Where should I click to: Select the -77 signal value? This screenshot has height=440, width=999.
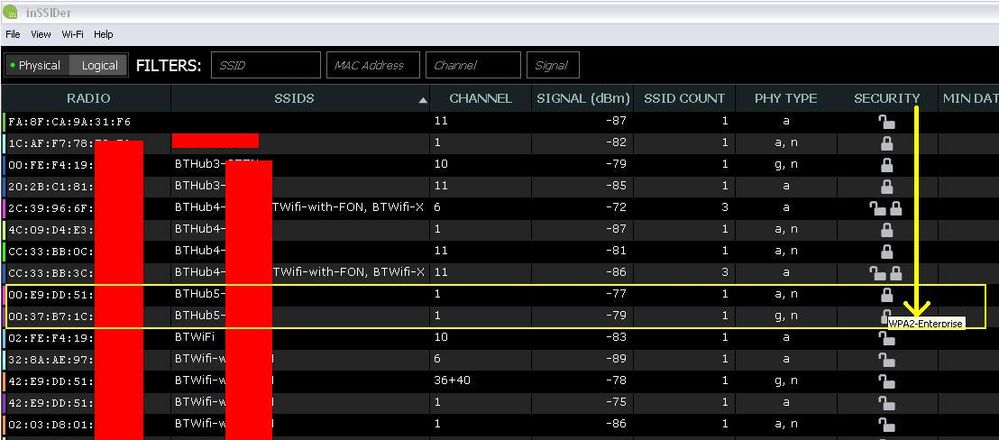(x=617, y=295)
